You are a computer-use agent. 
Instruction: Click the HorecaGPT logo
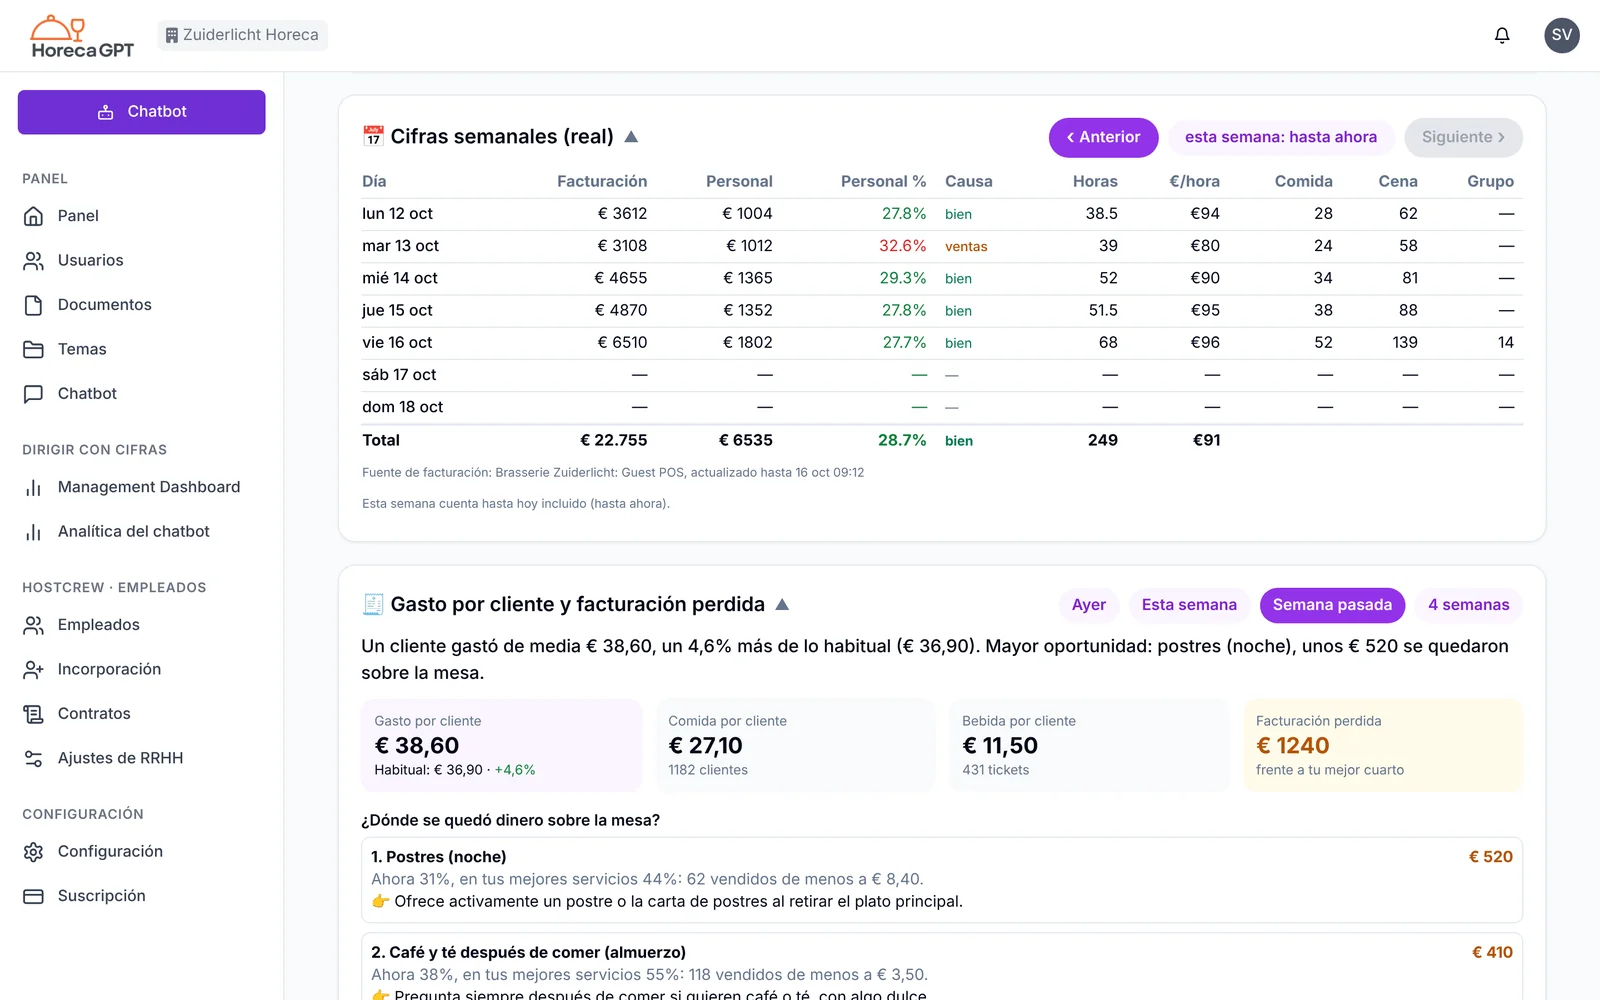(82, 37)
